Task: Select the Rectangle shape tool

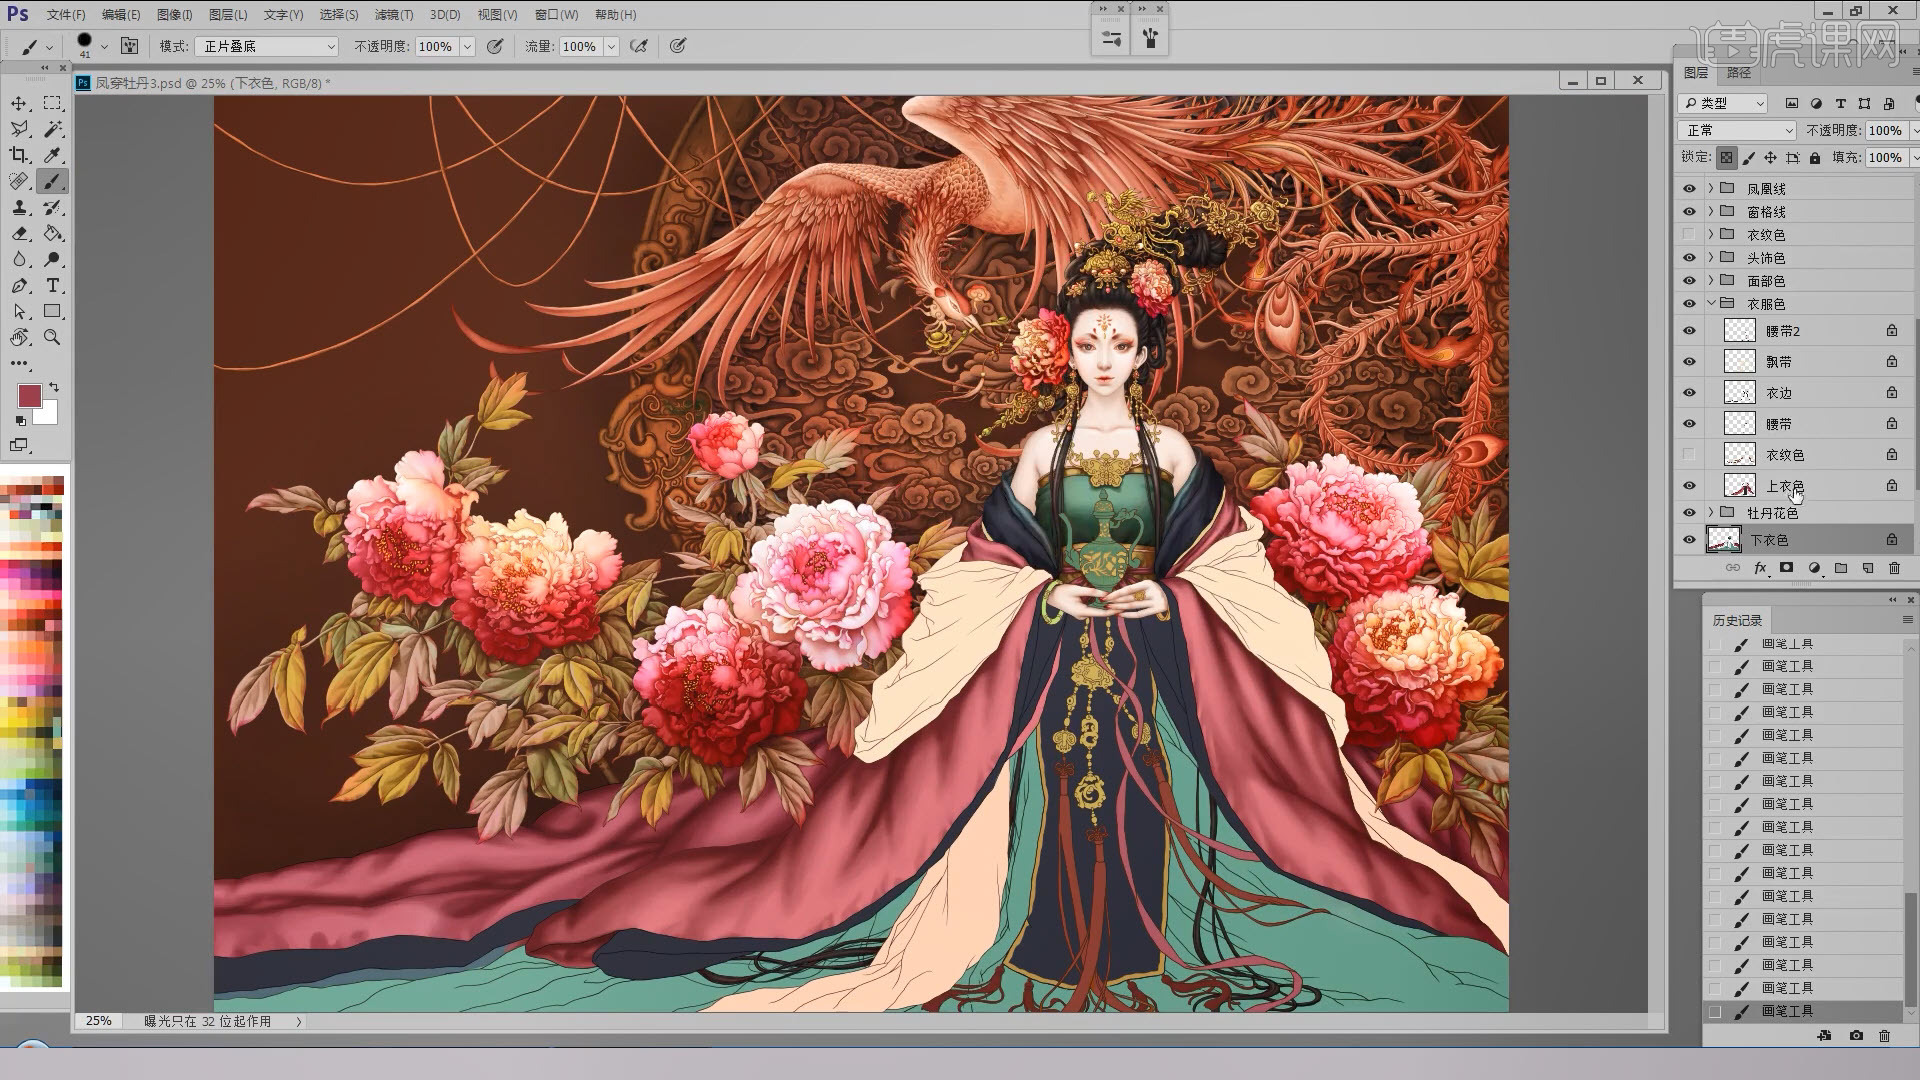Action: tap(53, 311)
